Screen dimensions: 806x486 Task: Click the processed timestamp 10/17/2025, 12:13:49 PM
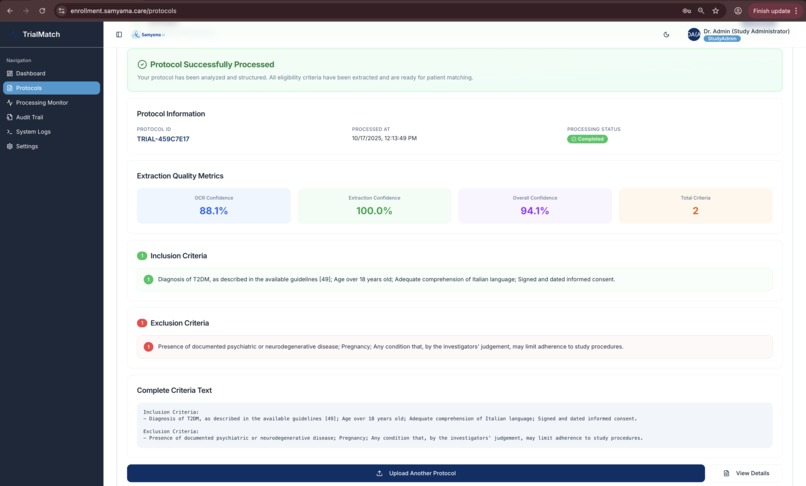(384, 138)
